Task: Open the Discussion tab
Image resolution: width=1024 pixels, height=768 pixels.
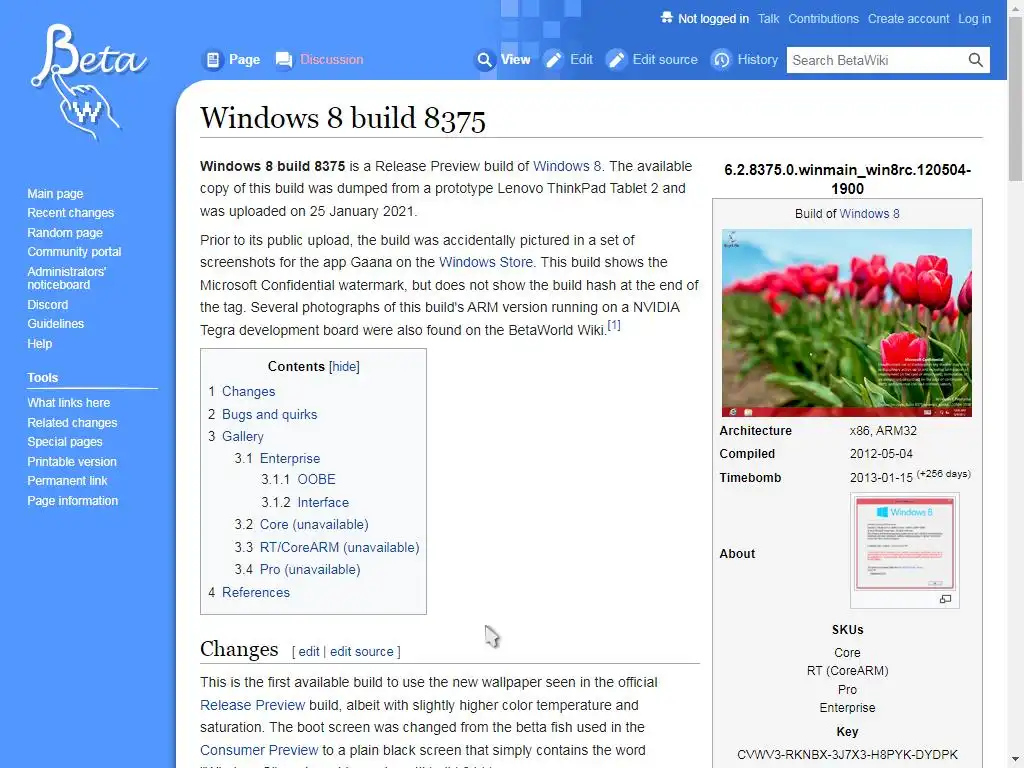Action: (x=332, y=60)
